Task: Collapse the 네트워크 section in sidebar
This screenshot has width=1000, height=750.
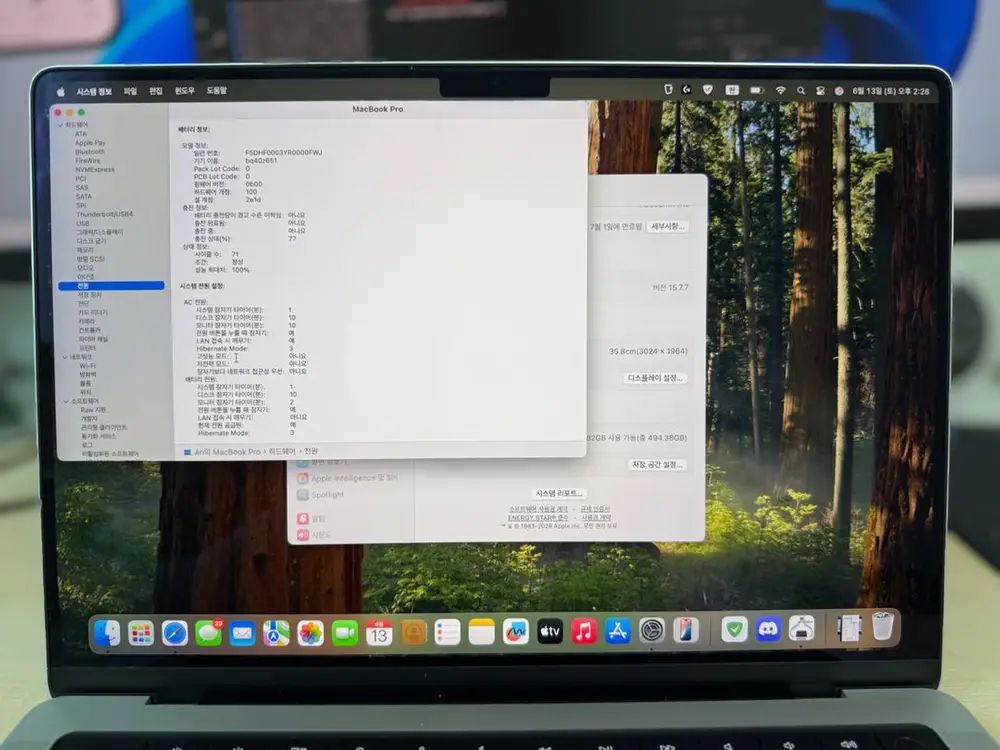Action: [x=65, y=357]
